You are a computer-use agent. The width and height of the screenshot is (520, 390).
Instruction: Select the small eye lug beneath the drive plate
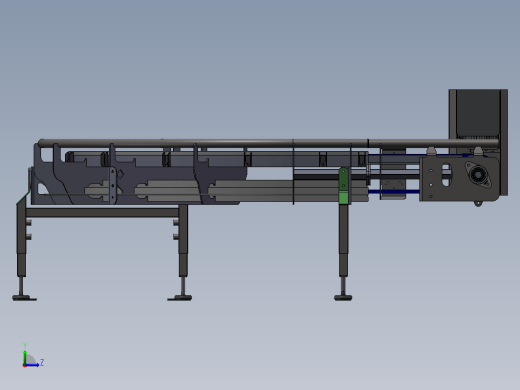(478, 203)
